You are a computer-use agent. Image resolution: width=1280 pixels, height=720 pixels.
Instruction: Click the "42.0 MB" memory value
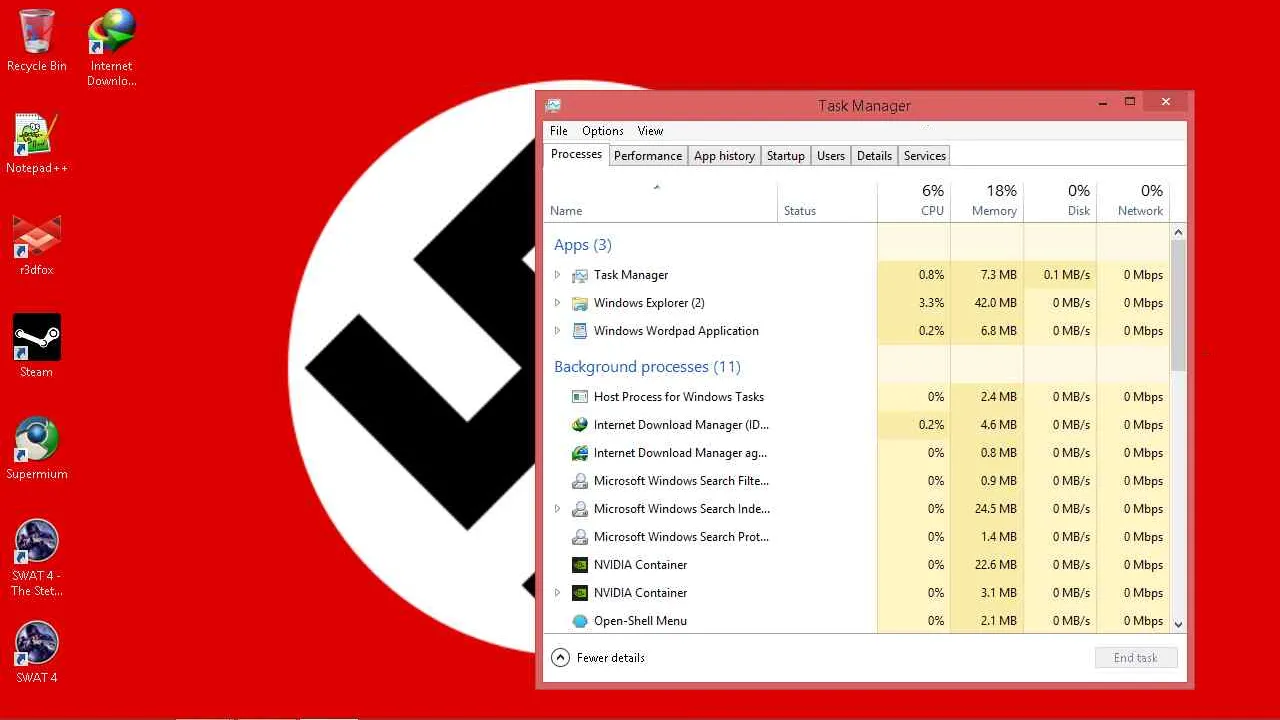point(995,303)
